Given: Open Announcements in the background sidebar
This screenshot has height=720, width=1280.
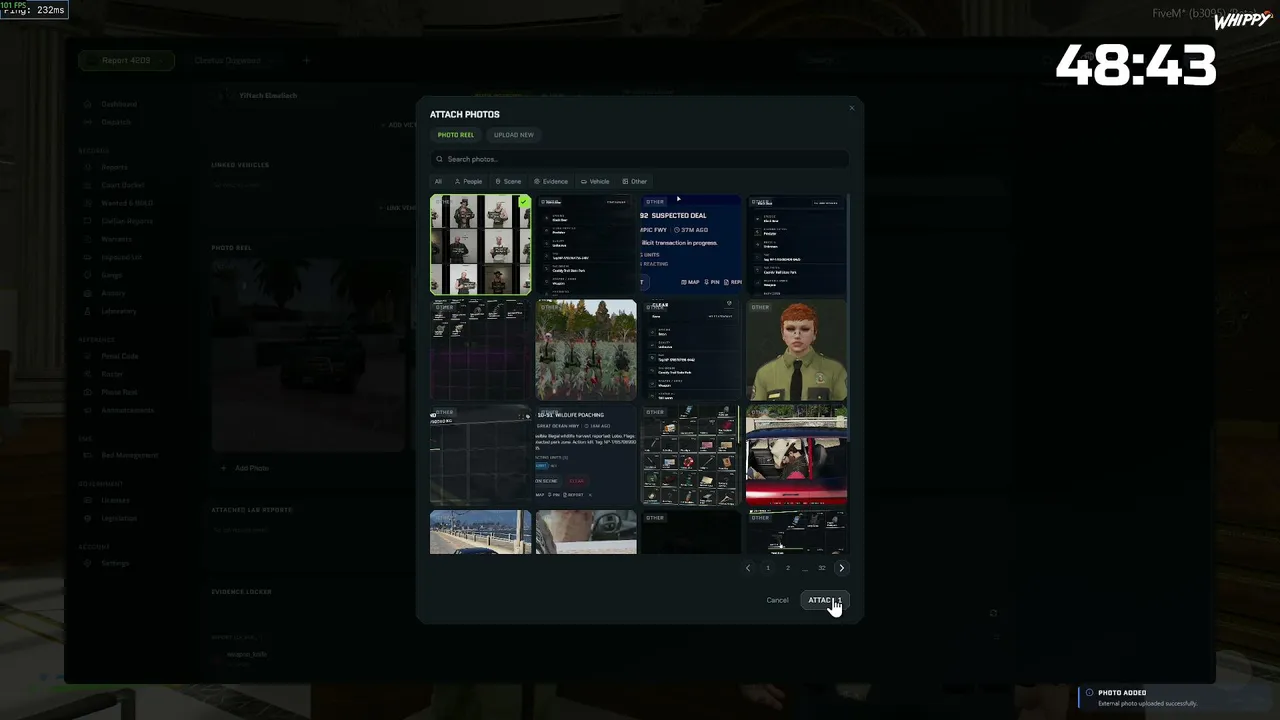Looking at the screenshot, I should click(x=128, y=410).
